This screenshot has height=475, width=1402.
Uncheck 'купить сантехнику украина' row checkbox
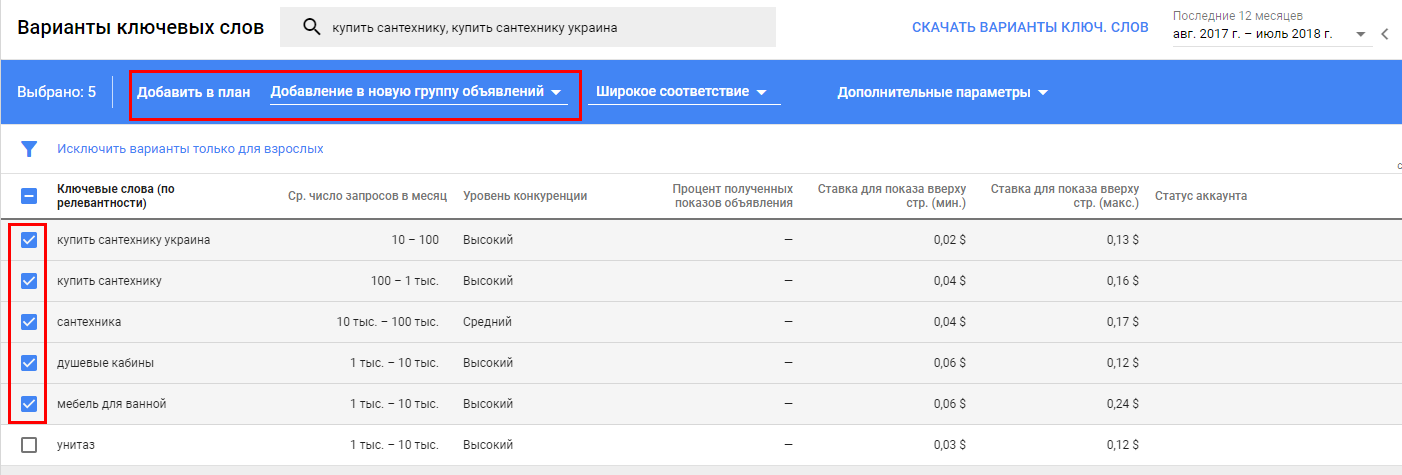click(30, 240)
